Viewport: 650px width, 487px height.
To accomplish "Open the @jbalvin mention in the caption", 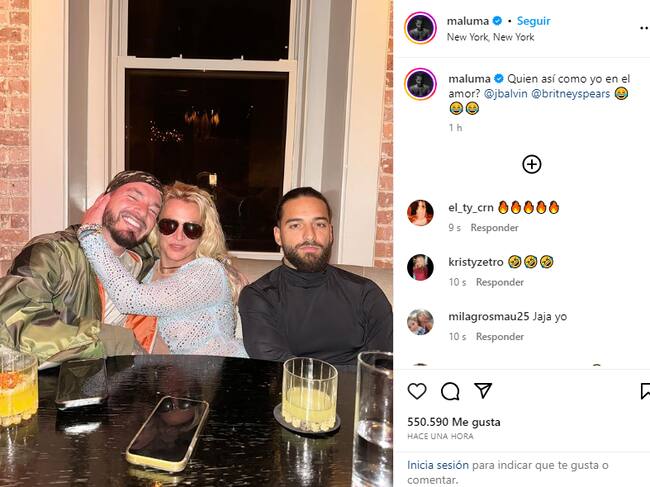I will coord(506,94).
